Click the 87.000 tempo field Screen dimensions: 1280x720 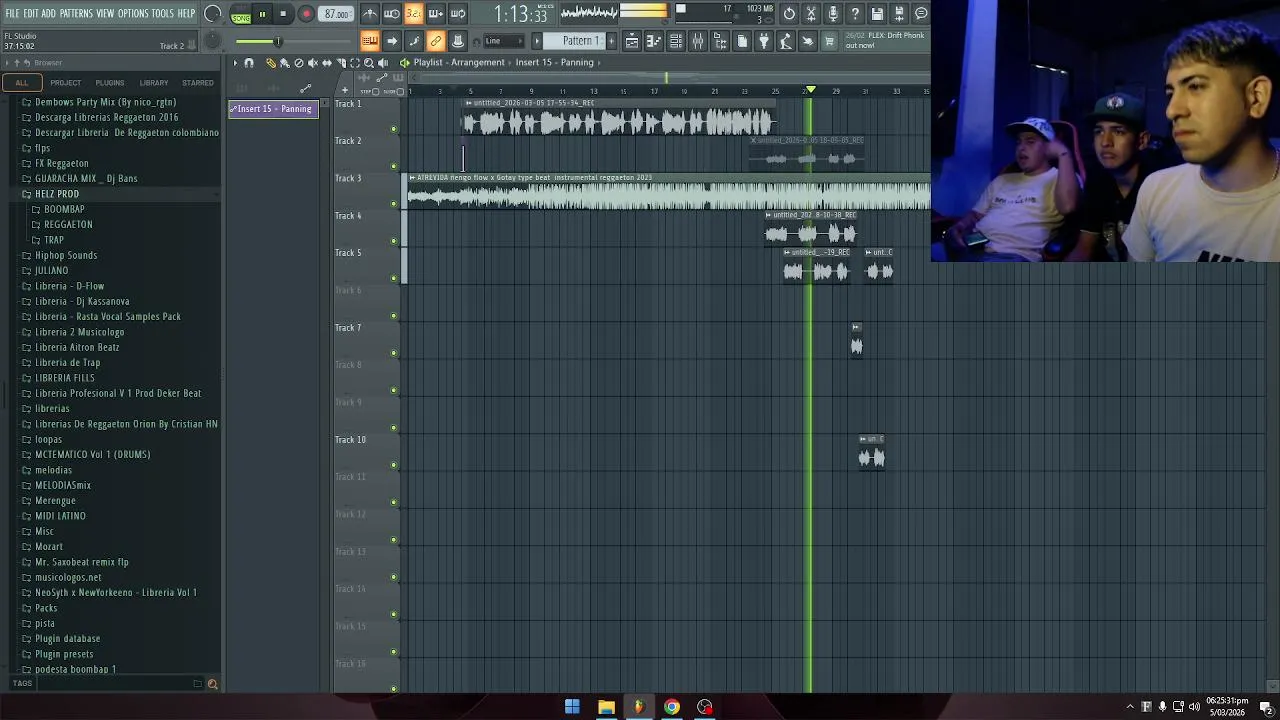tap(336, 14)
